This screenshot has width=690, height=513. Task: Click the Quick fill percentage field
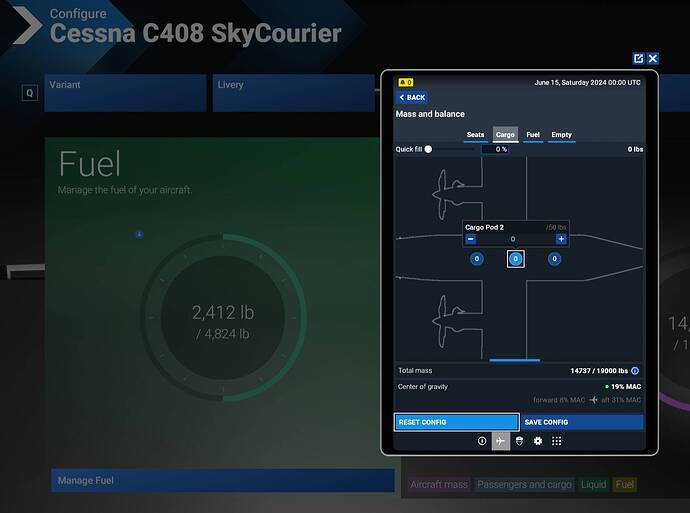(495, 150)
